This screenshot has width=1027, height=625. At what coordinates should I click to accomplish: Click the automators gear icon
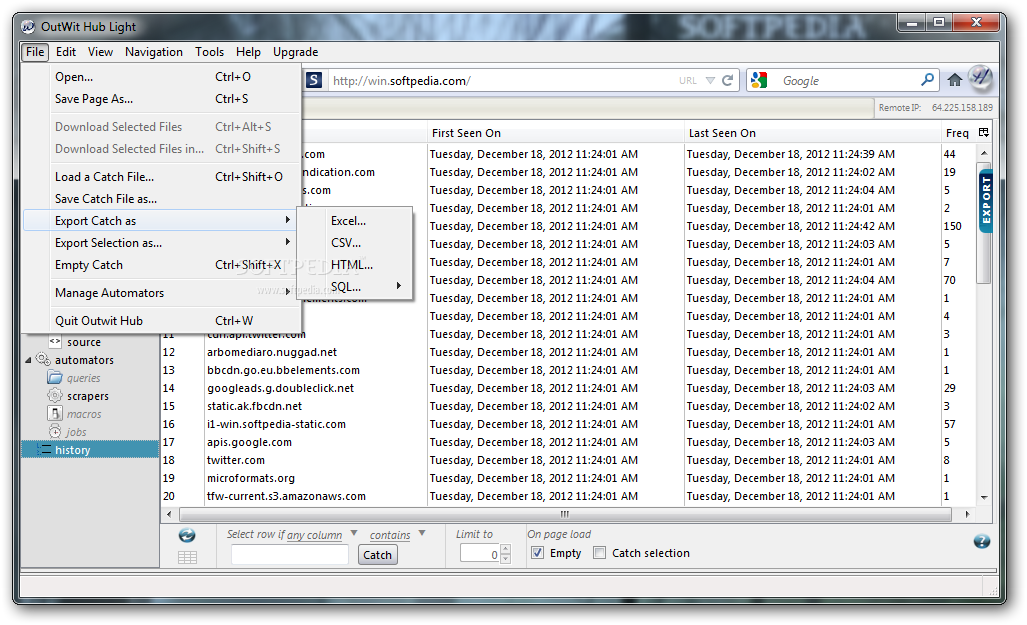coord(43,359)
